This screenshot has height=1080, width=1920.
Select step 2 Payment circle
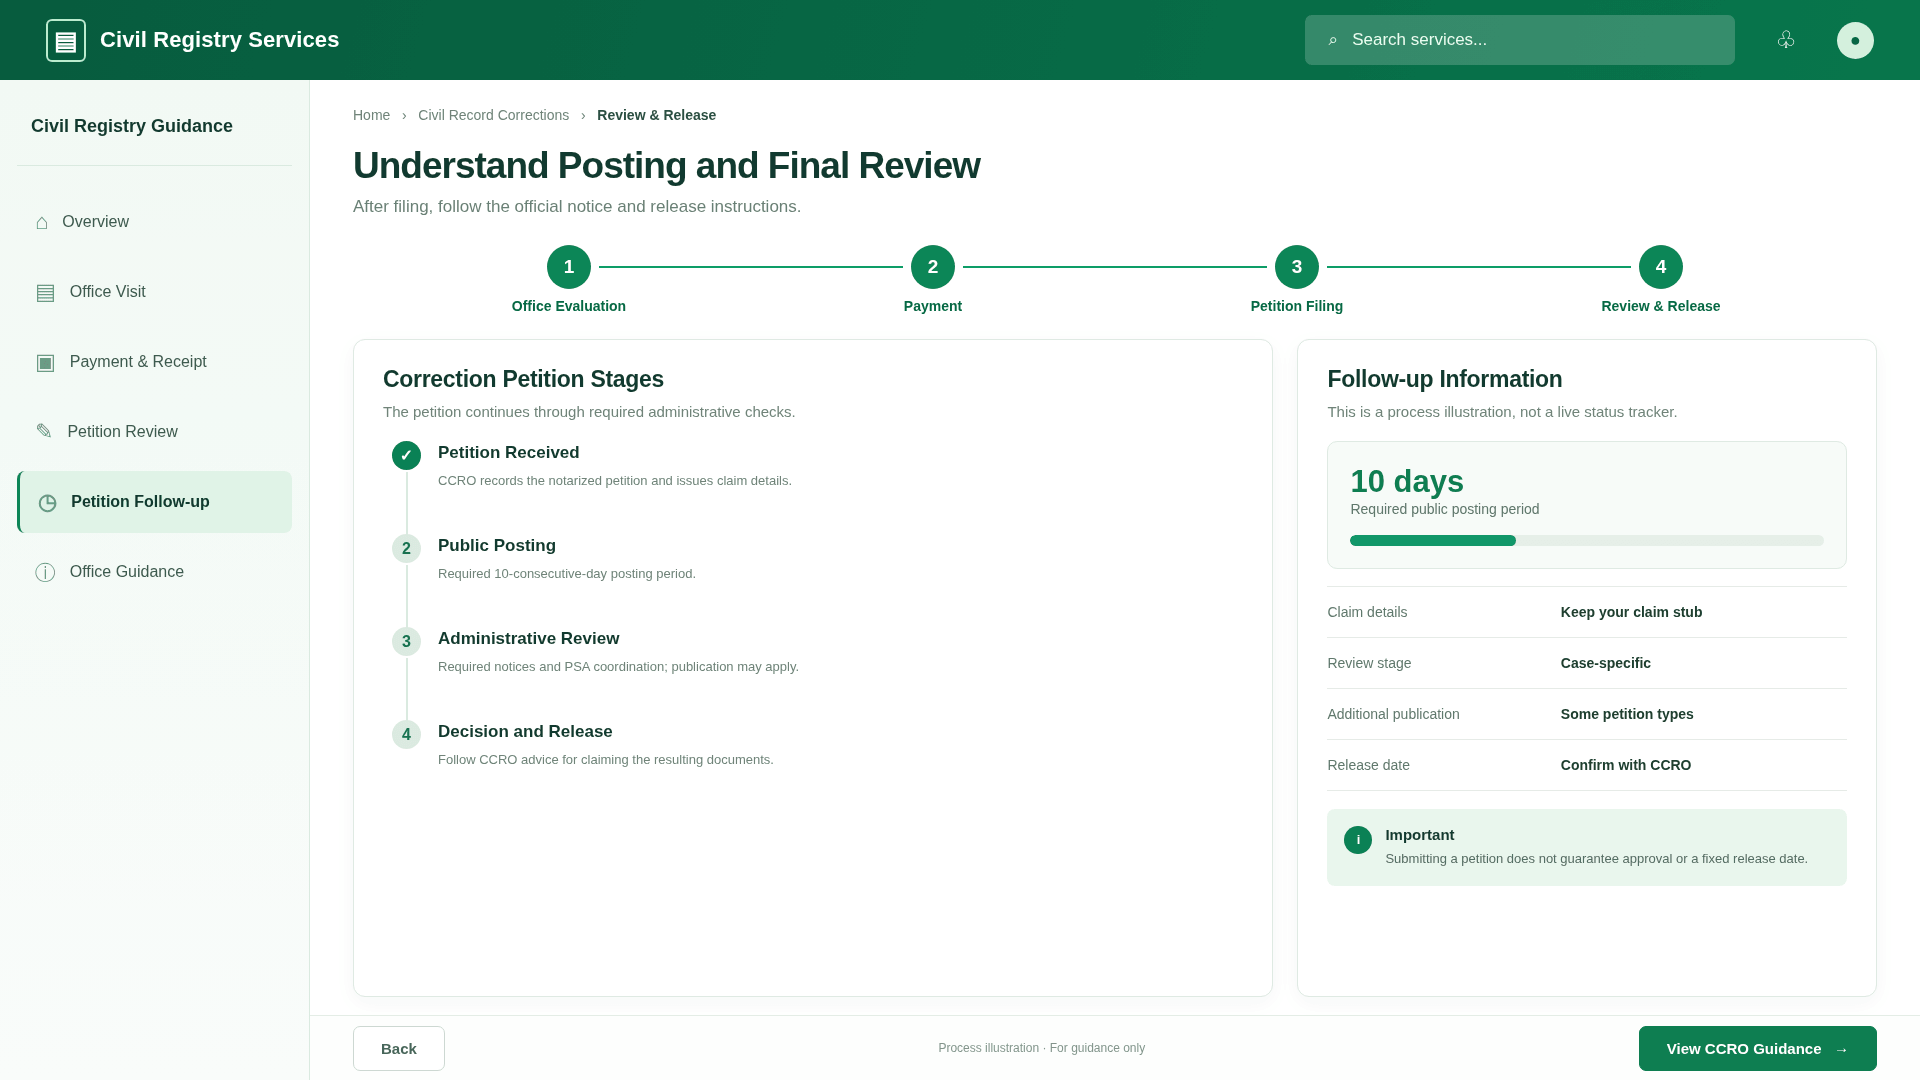(x=933, y=267)
